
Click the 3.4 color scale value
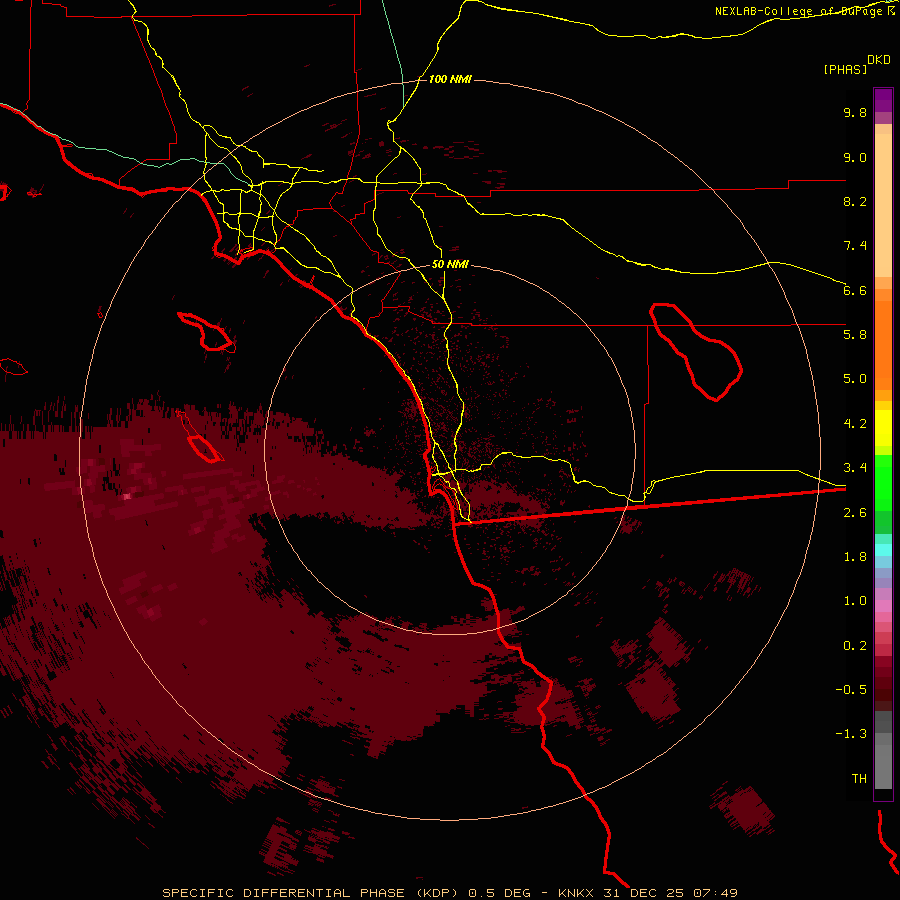pos(855,468)
